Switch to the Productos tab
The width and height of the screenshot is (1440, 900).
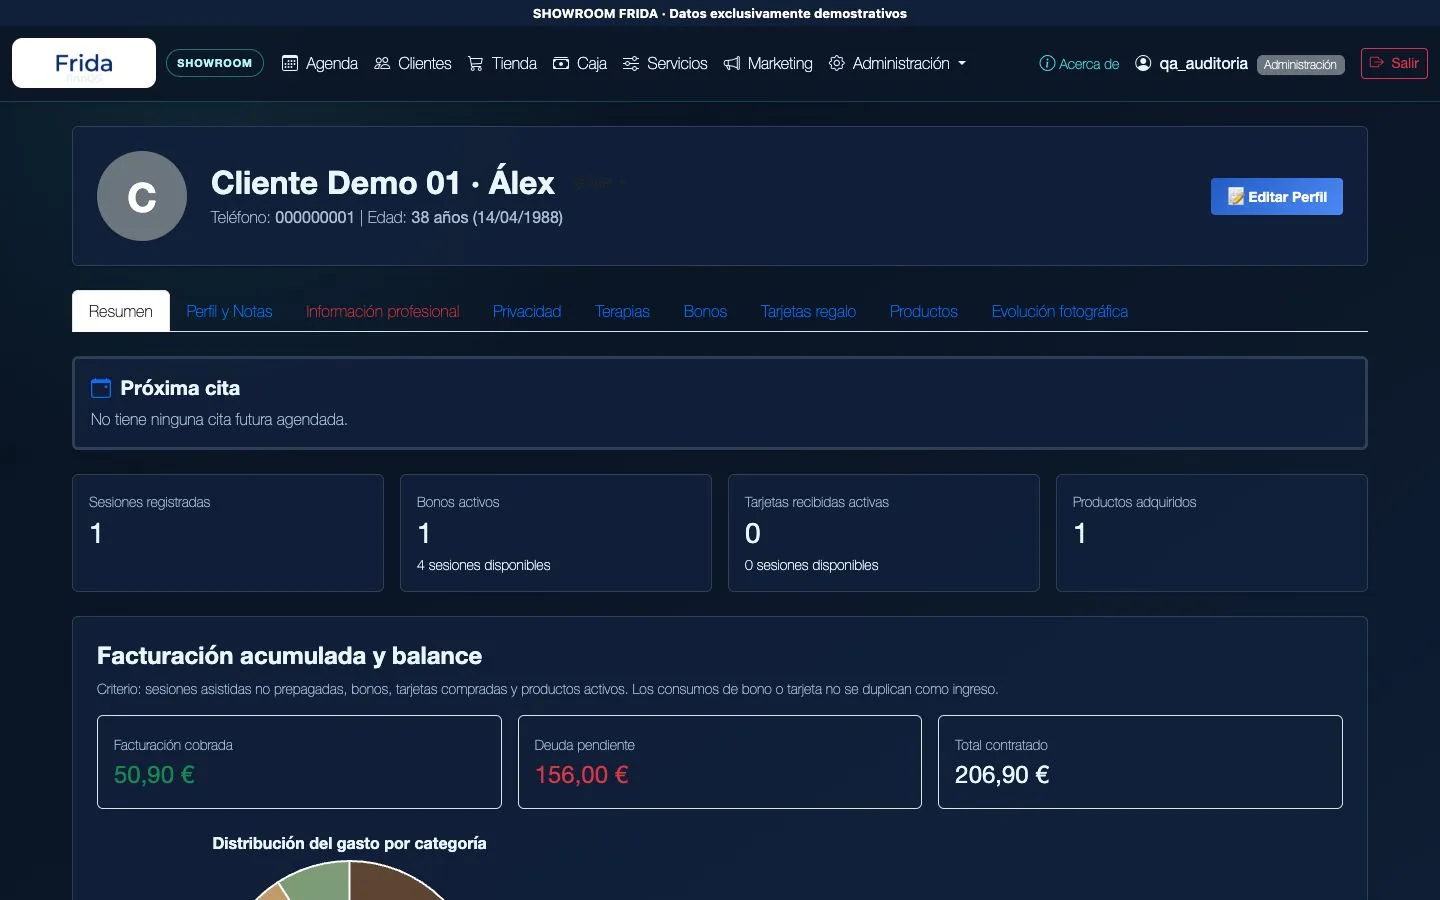click(924, 311)
